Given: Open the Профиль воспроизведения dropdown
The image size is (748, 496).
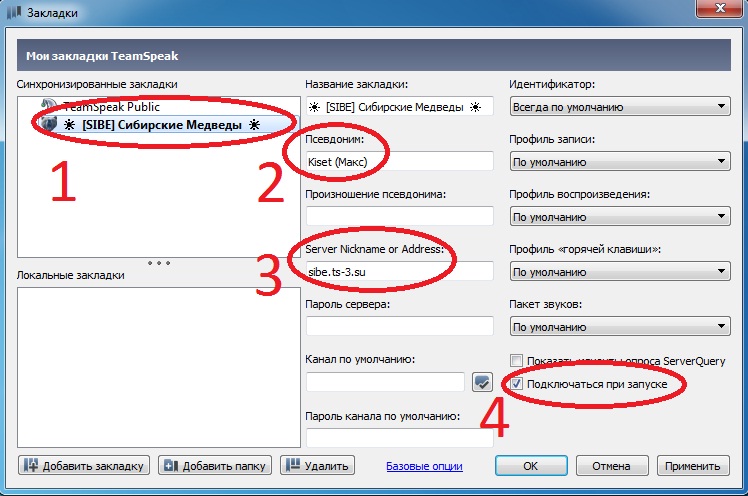Looking at the screenshot, I should tap(620, 217).
